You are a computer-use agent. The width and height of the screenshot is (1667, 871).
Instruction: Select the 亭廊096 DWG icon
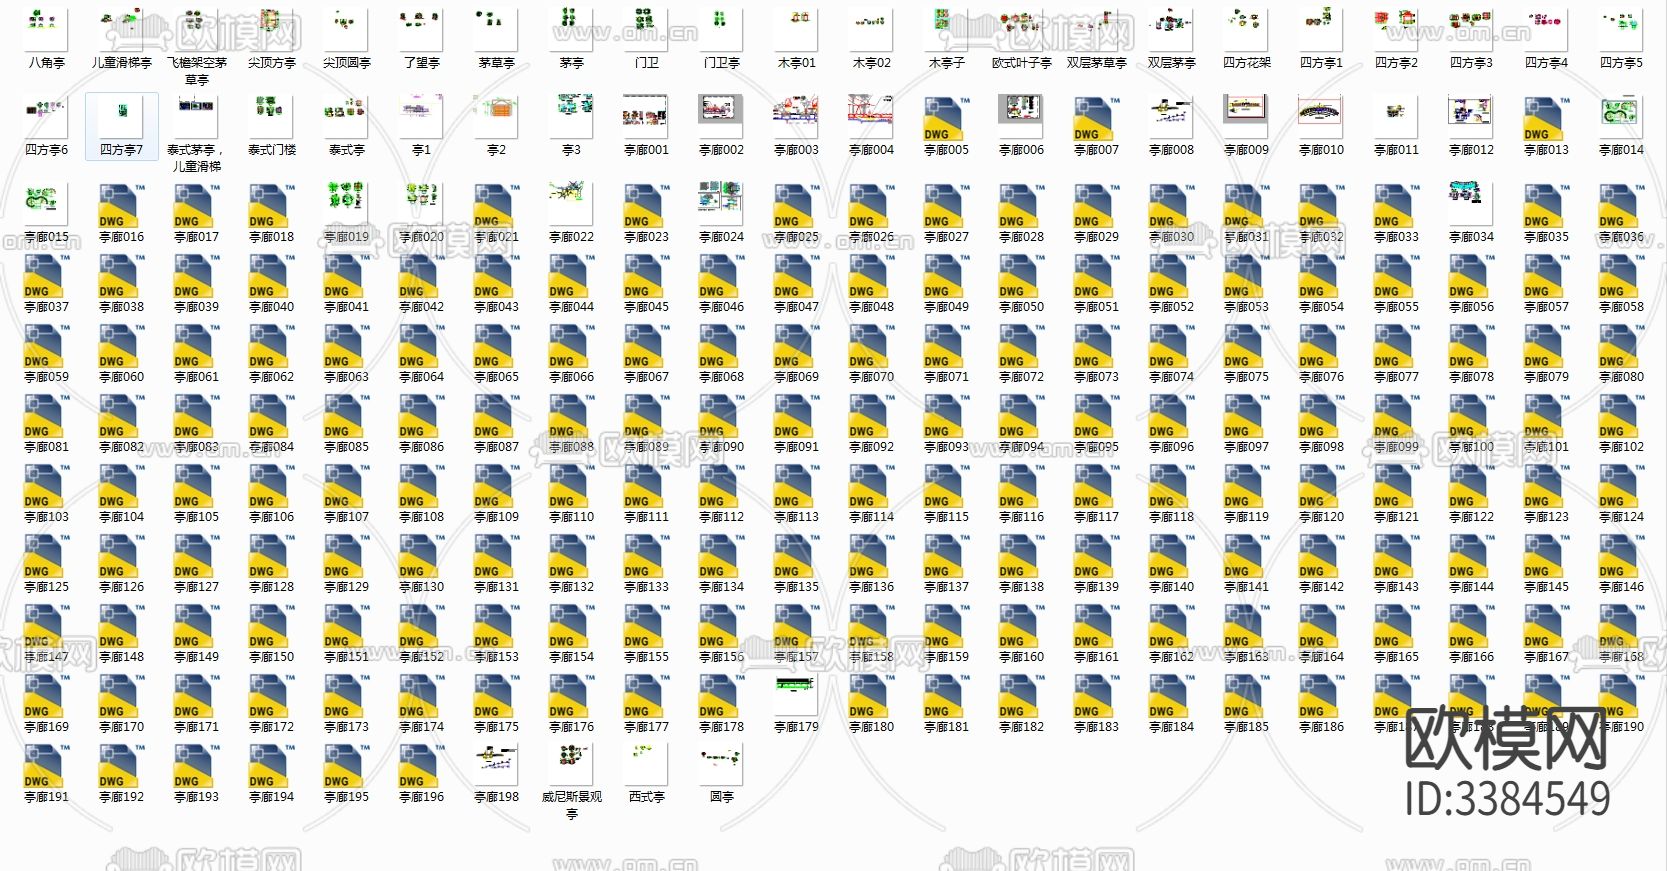point(1171,415)
